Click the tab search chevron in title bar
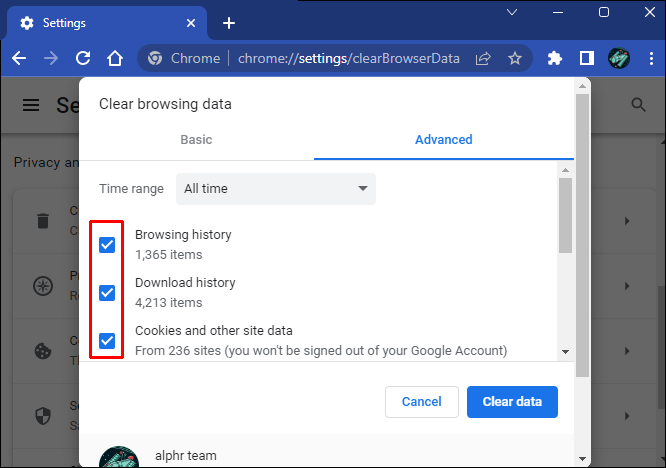This screenshot has width=666, height=468. (x=512, y=13)
